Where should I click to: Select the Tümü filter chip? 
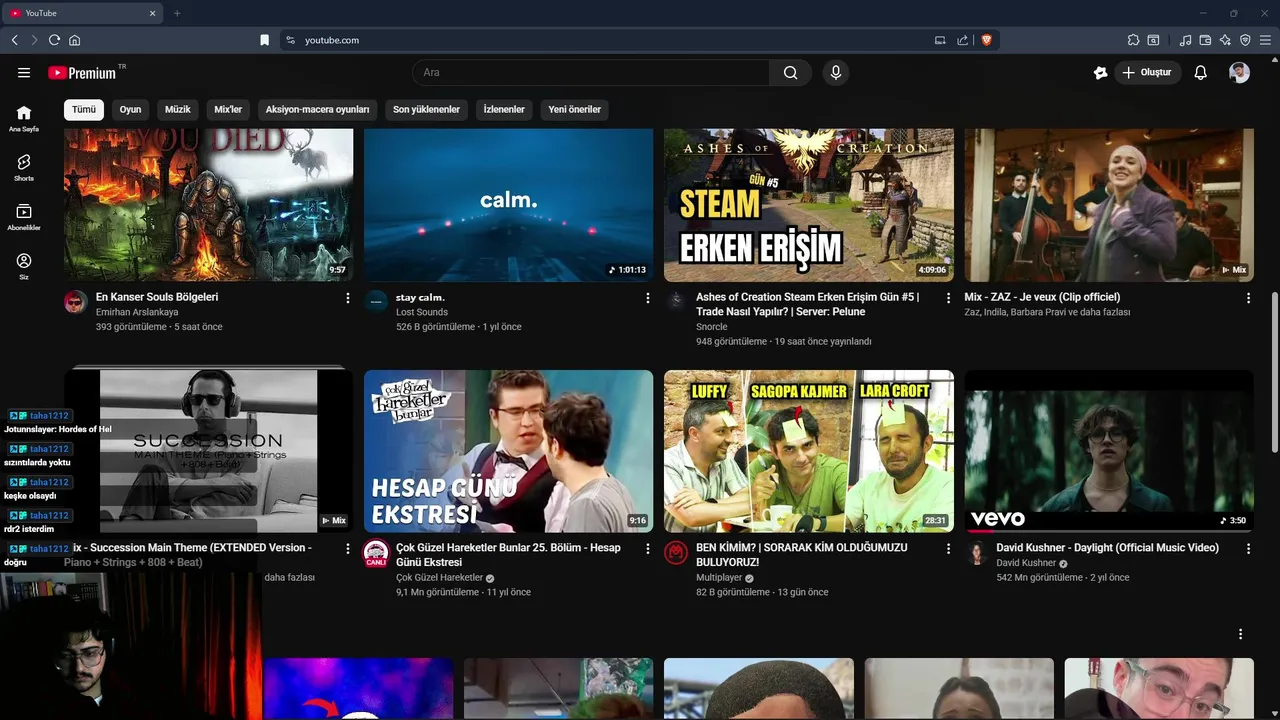[x=84, y=109]
